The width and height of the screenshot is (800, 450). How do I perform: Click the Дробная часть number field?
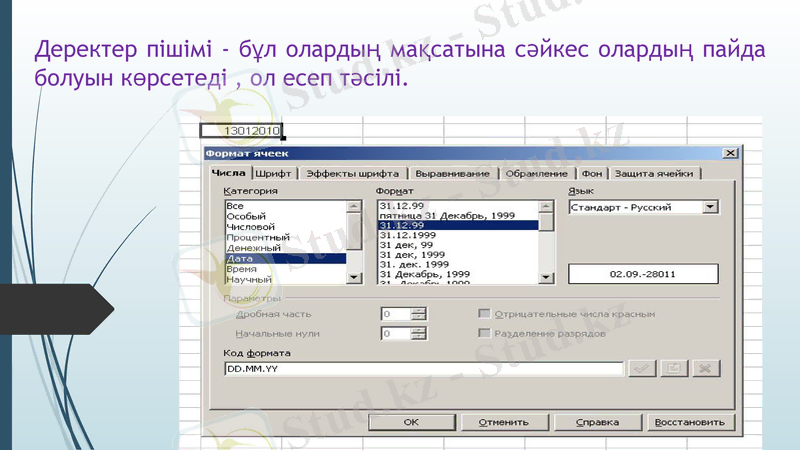click(x=395, y=314)
